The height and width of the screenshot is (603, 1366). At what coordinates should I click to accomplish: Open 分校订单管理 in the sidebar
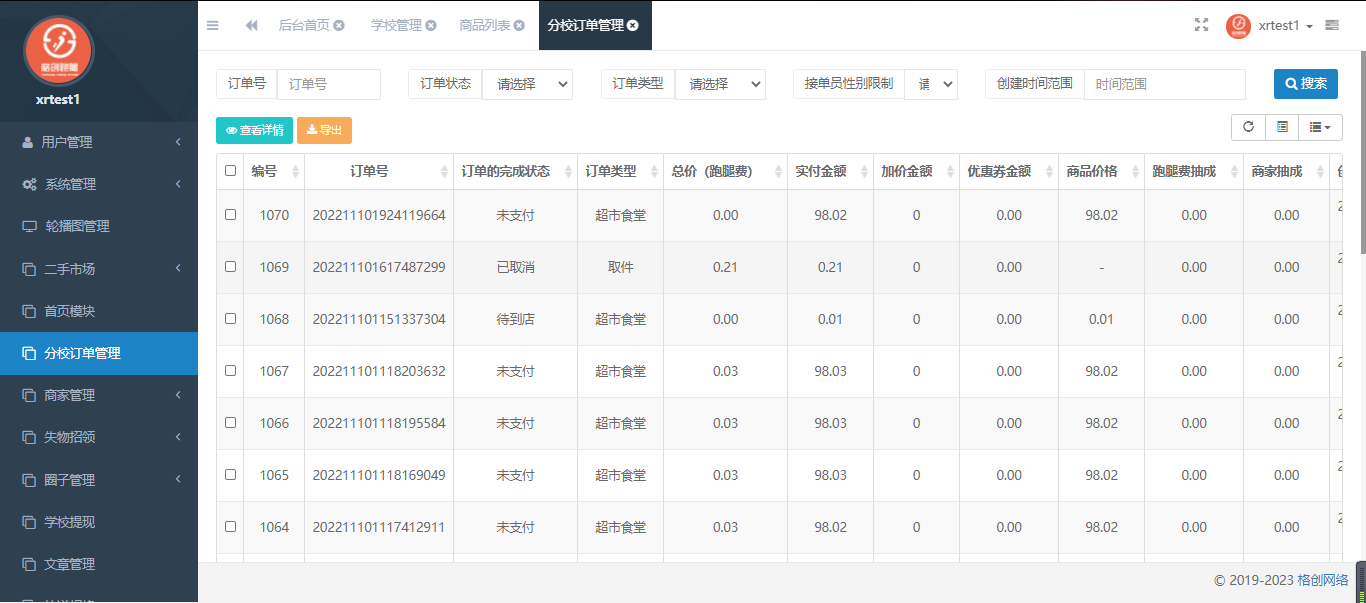(99, 353)
